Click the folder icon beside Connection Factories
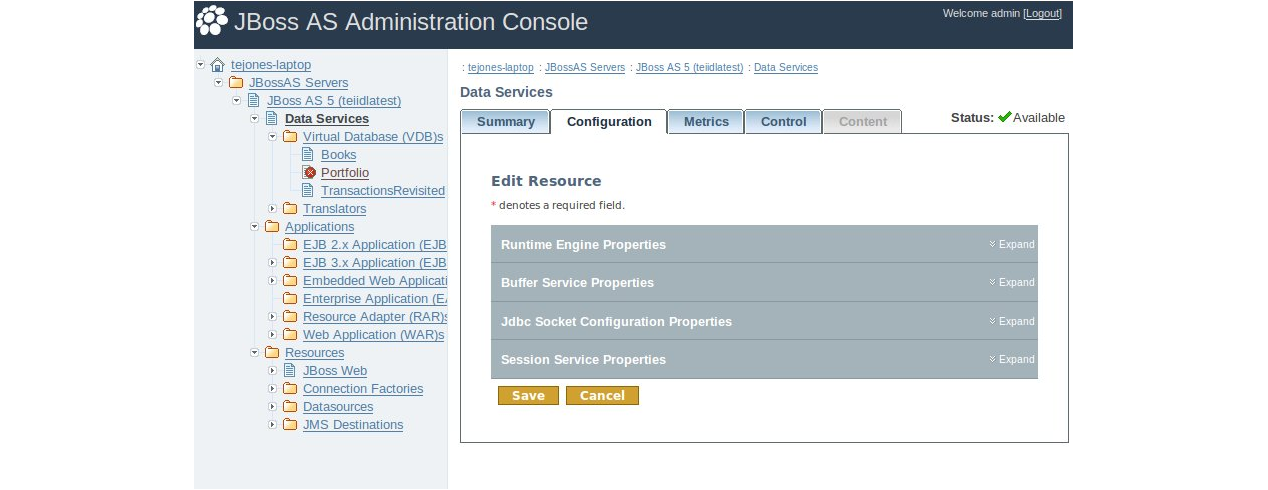1268x490 pixels. pos(290,389)
